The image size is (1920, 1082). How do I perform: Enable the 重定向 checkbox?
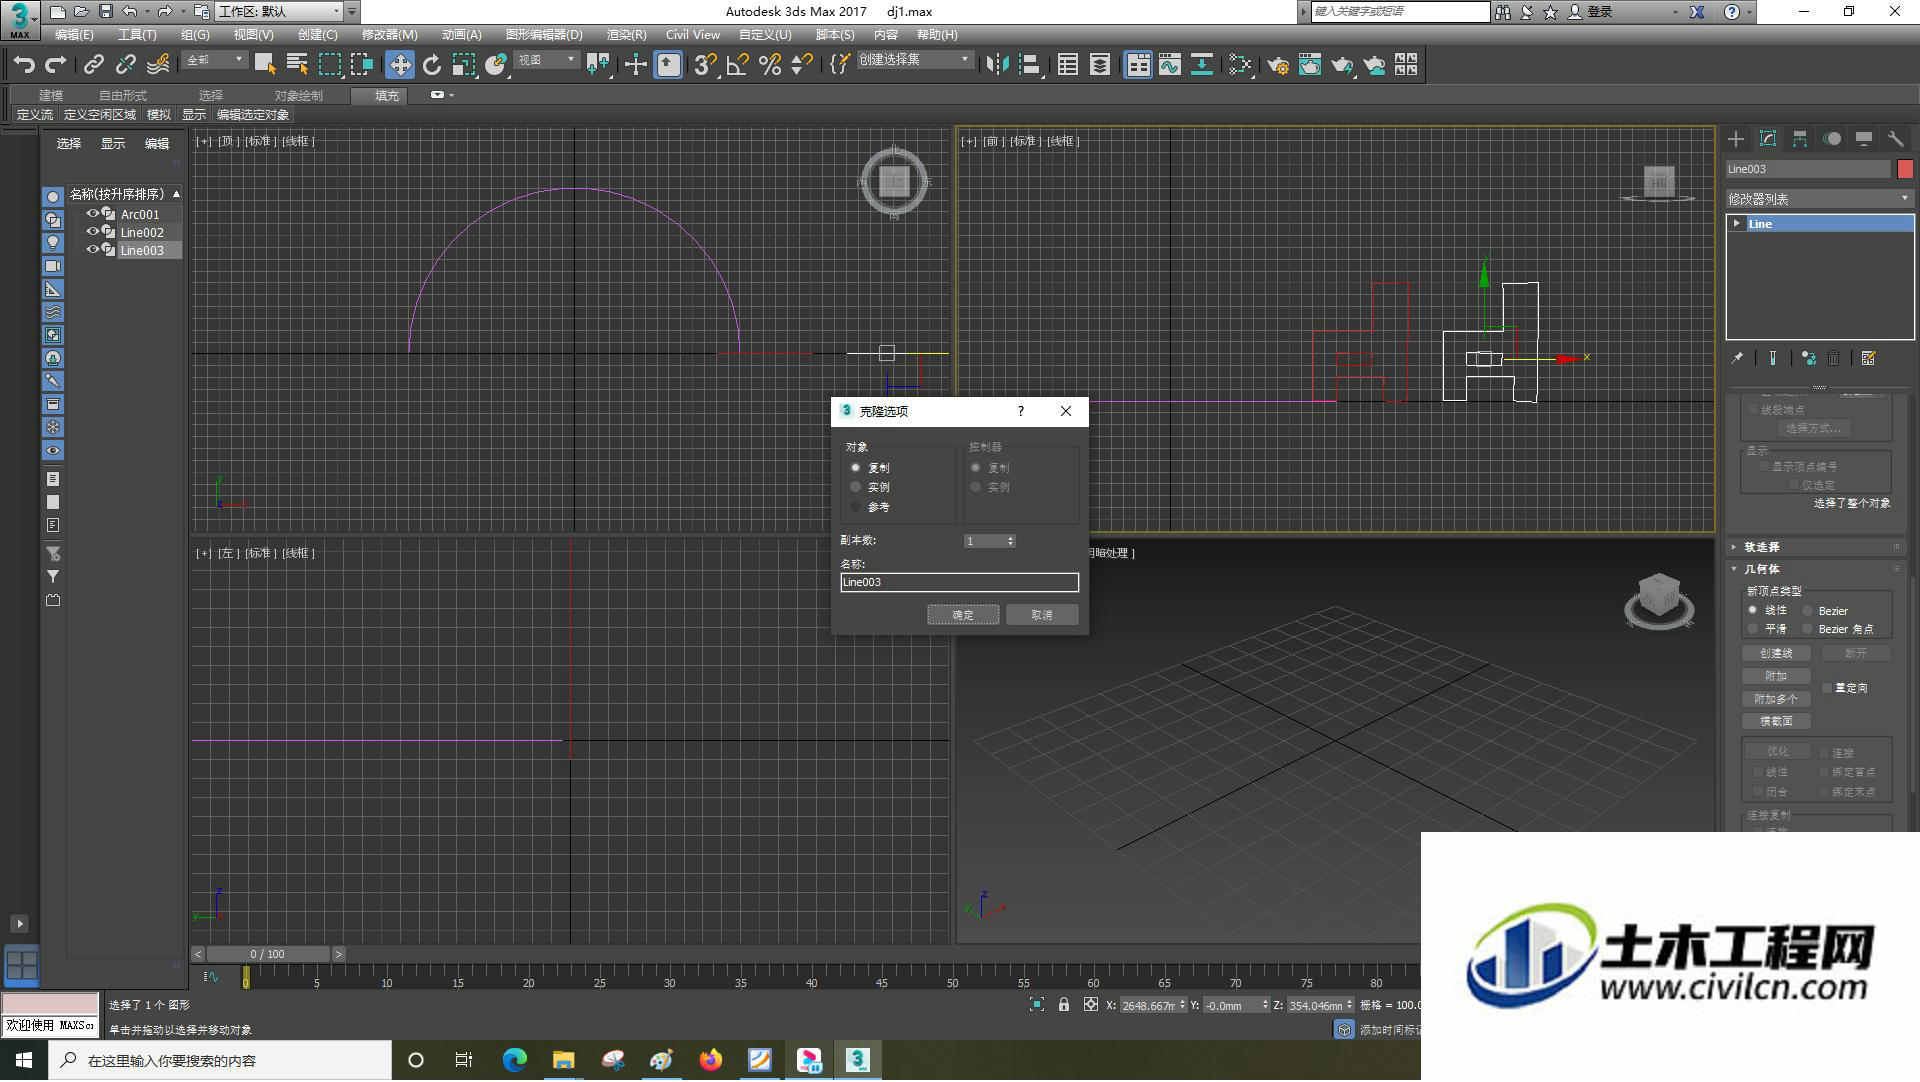click(1827, 688)
